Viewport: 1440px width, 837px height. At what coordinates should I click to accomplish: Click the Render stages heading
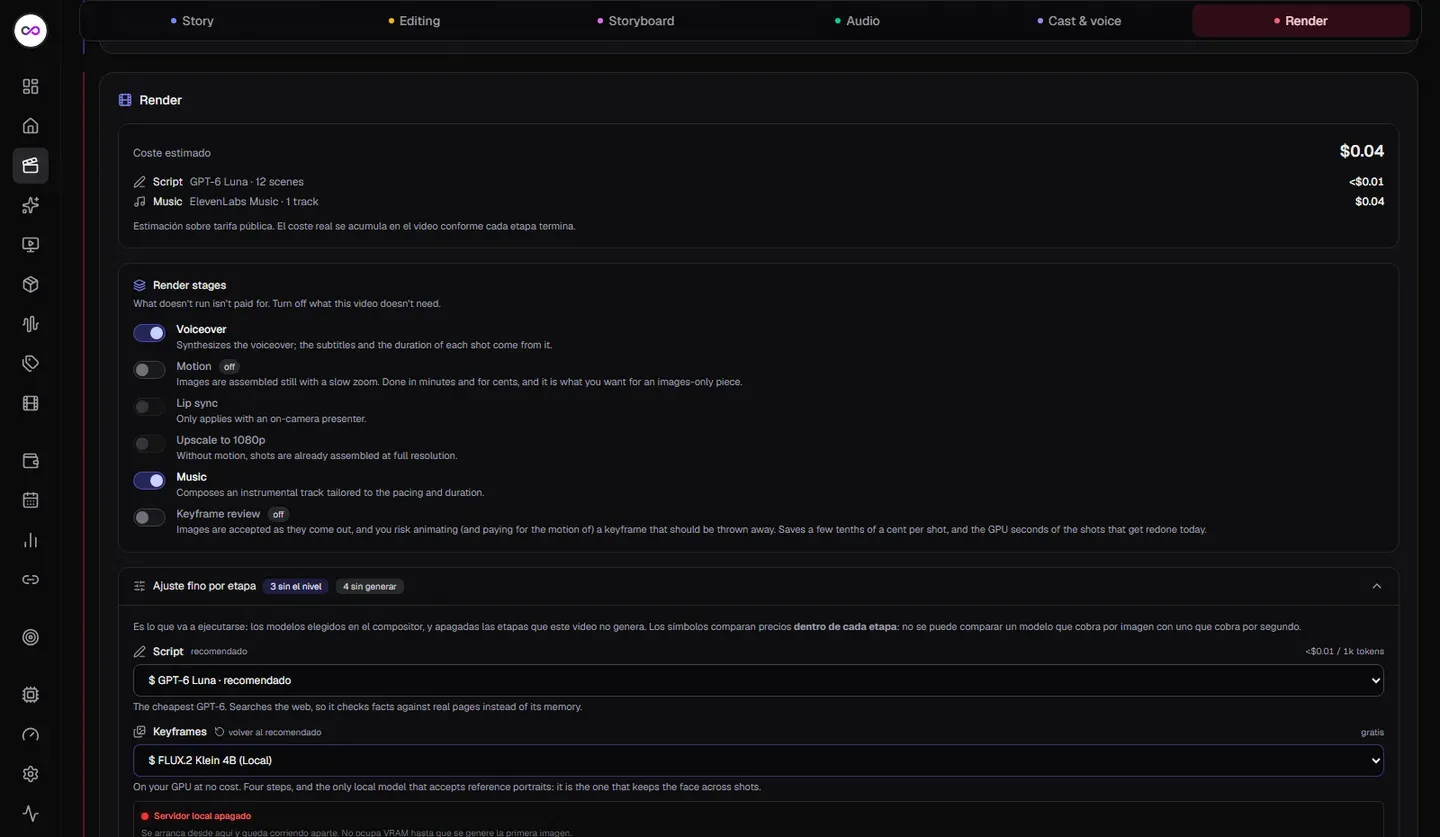189,285
